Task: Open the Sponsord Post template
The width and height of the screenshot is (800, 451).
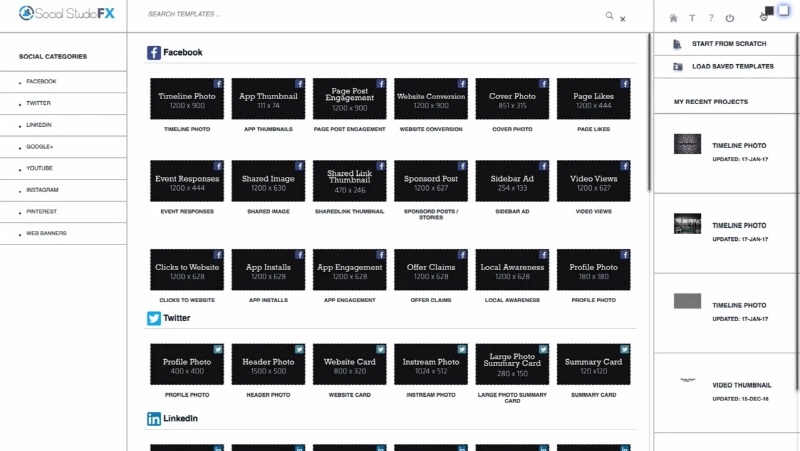Action: (x=431, y=181)
